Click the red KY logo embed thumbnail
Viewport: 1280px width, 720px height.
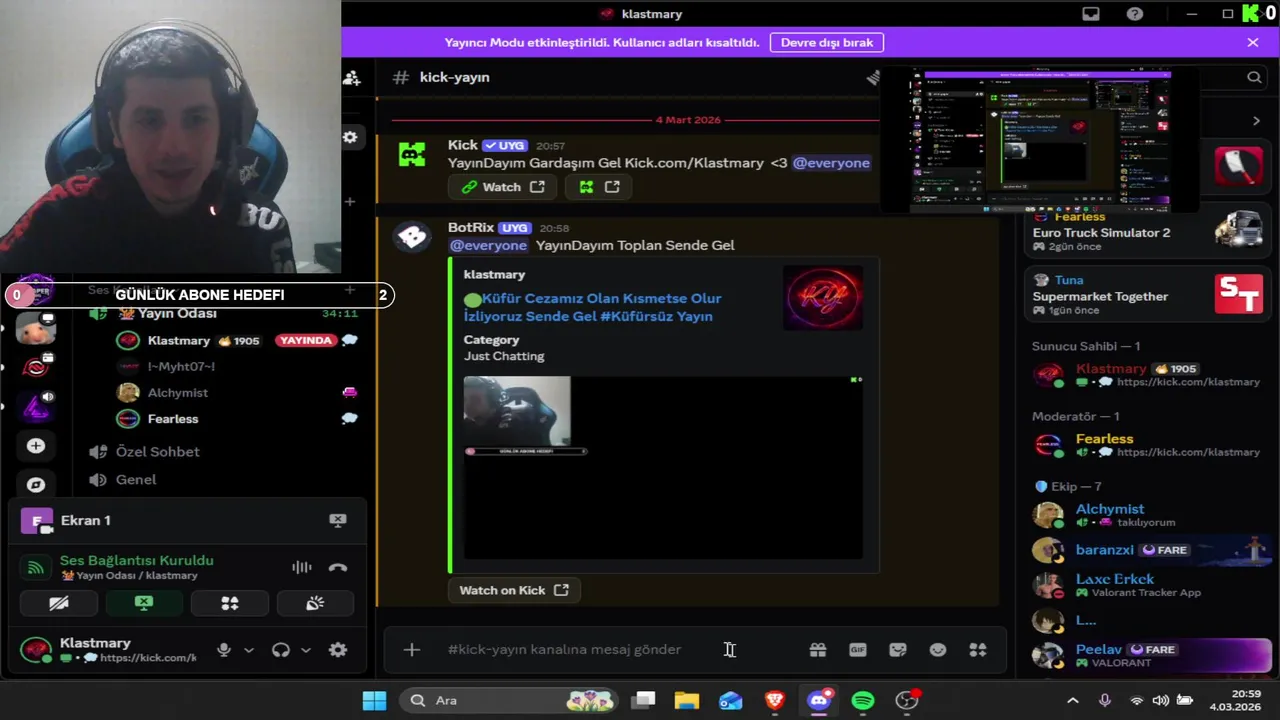(823, 298)
